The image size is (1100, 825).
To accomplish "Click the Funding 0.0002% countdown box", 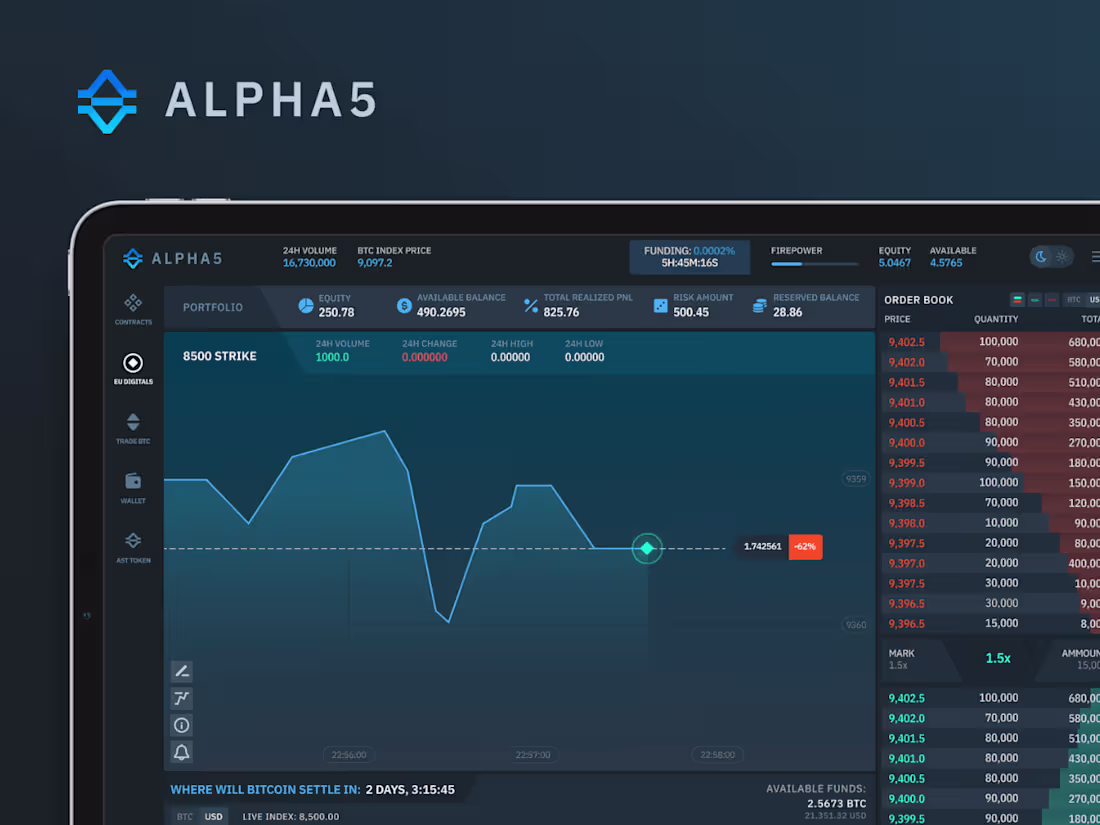I will [690, 257].
